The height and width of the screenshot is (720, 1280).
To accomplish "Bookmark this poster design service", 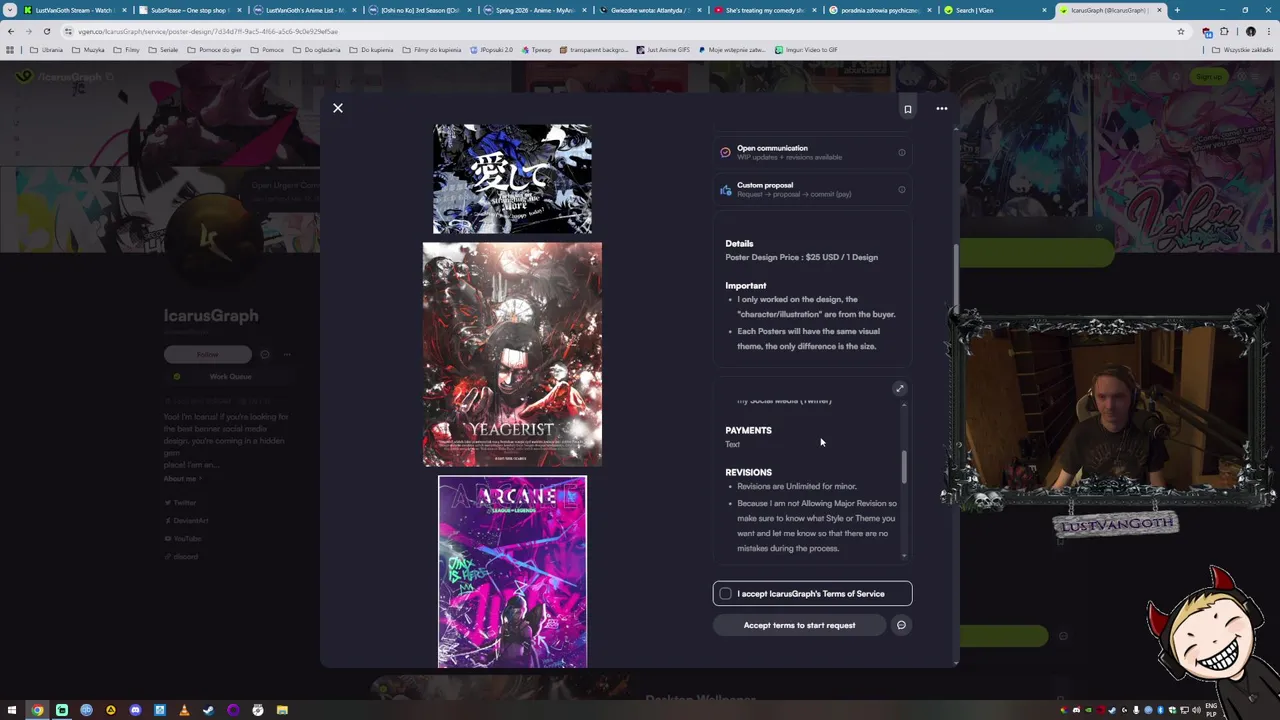I will (908, 109).
